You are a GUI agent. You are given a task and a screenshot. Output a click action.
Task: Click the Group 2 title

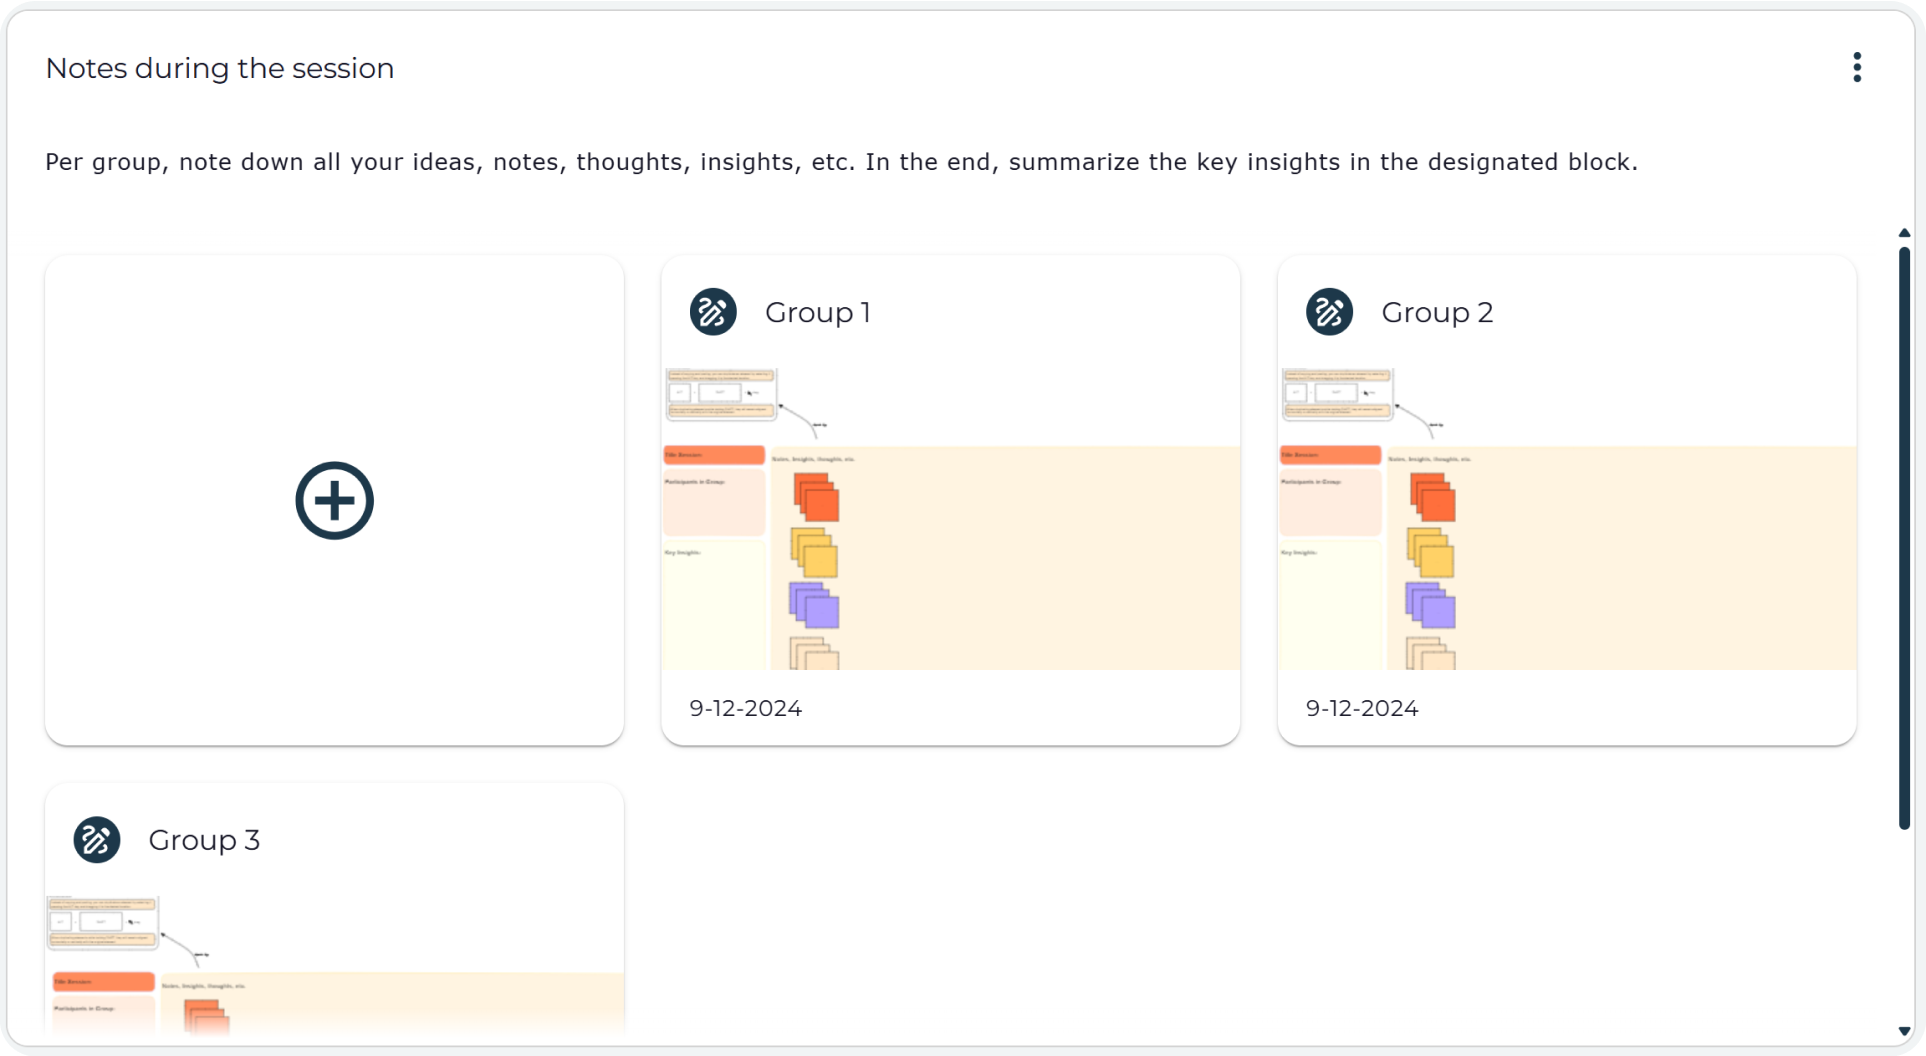click(x=1436, y=312)
